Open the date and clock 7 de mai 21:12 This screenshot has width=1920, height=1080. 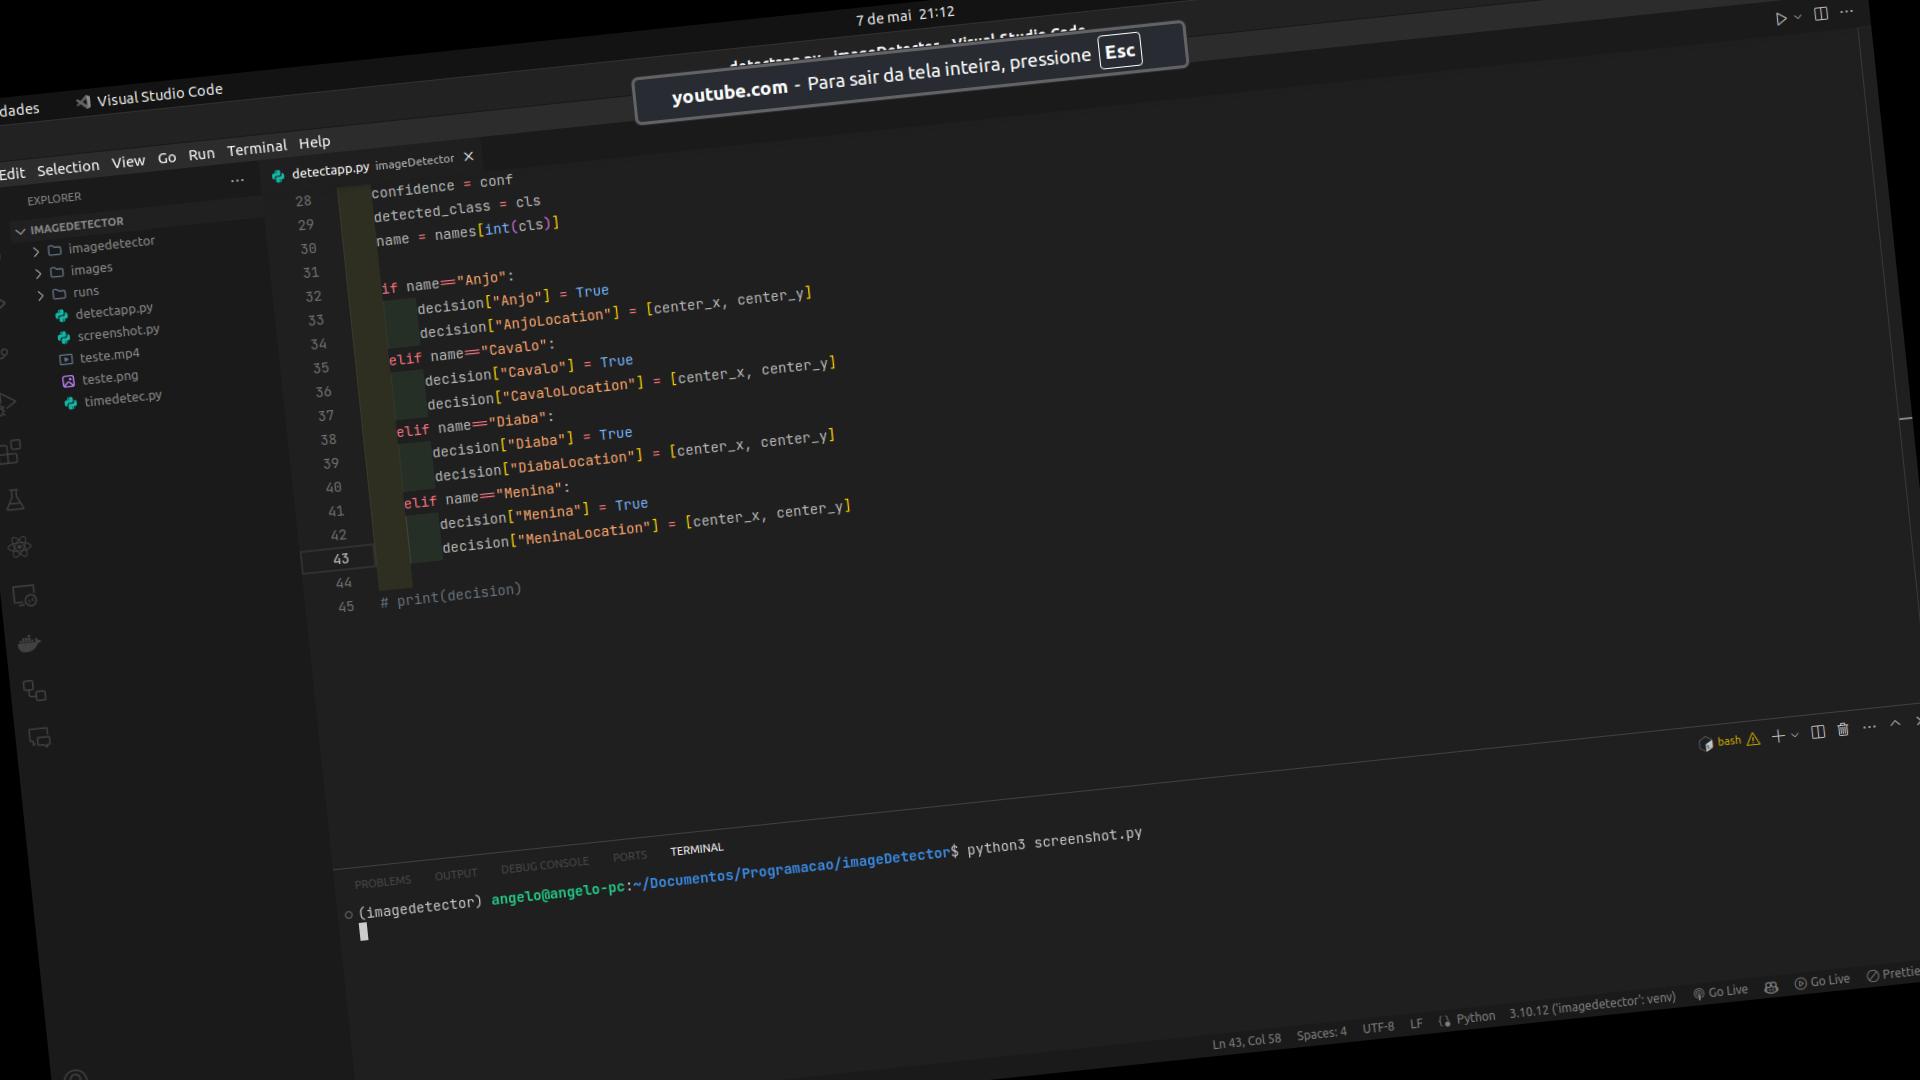coord(904,16)
